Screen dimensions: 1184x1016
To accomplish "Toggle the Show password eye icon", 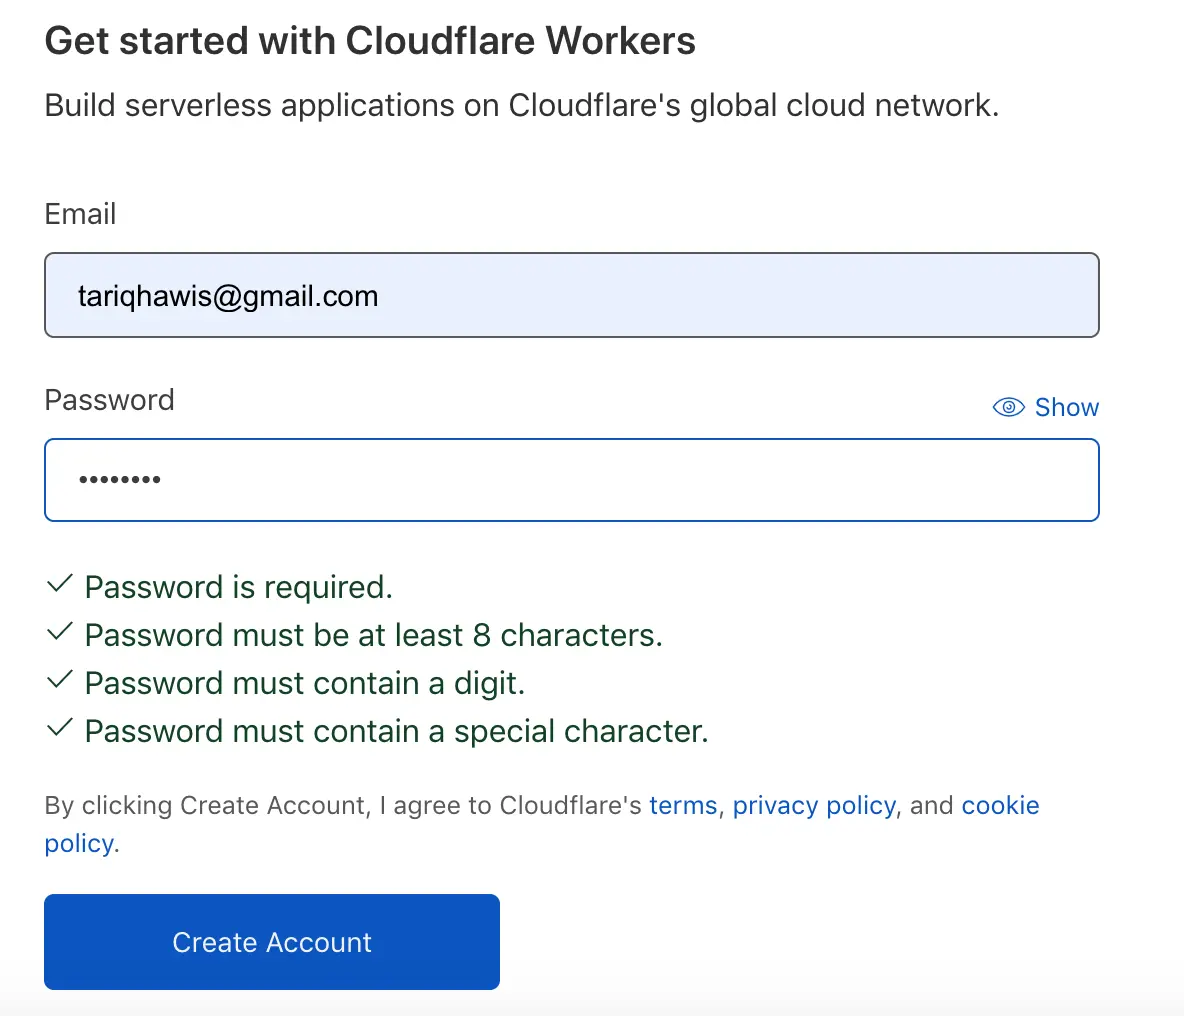I will click(1008, 408).
